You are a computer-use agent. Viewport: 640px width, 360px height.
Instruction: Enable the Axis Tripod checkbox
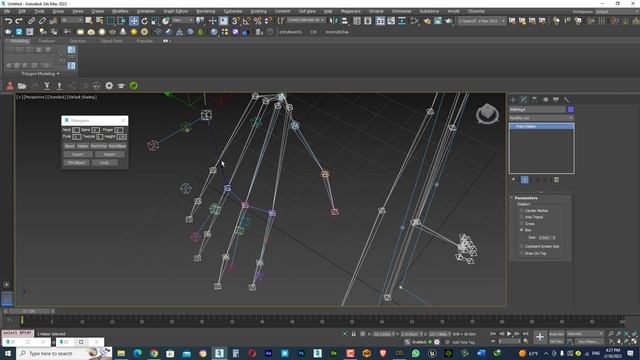click(522, 217)
